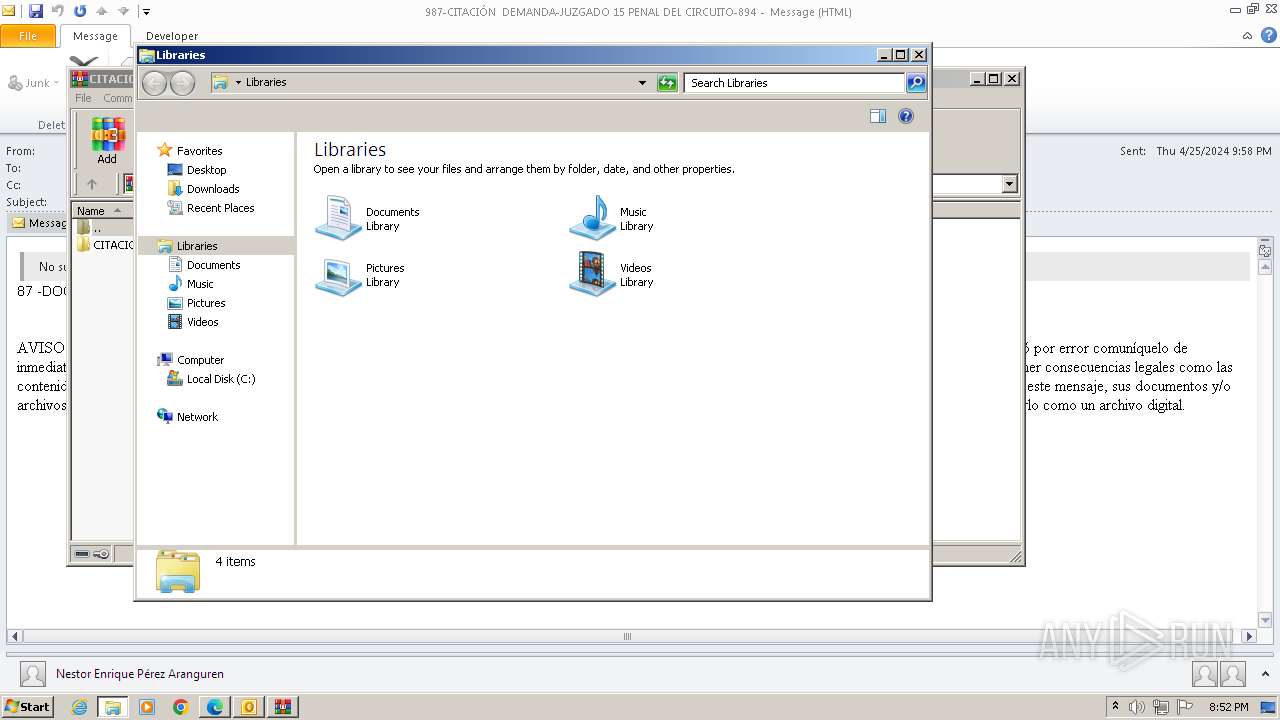Select Favorites in navigation pane
Viewport: 1280px width, 720px height.
coord(190,151)
